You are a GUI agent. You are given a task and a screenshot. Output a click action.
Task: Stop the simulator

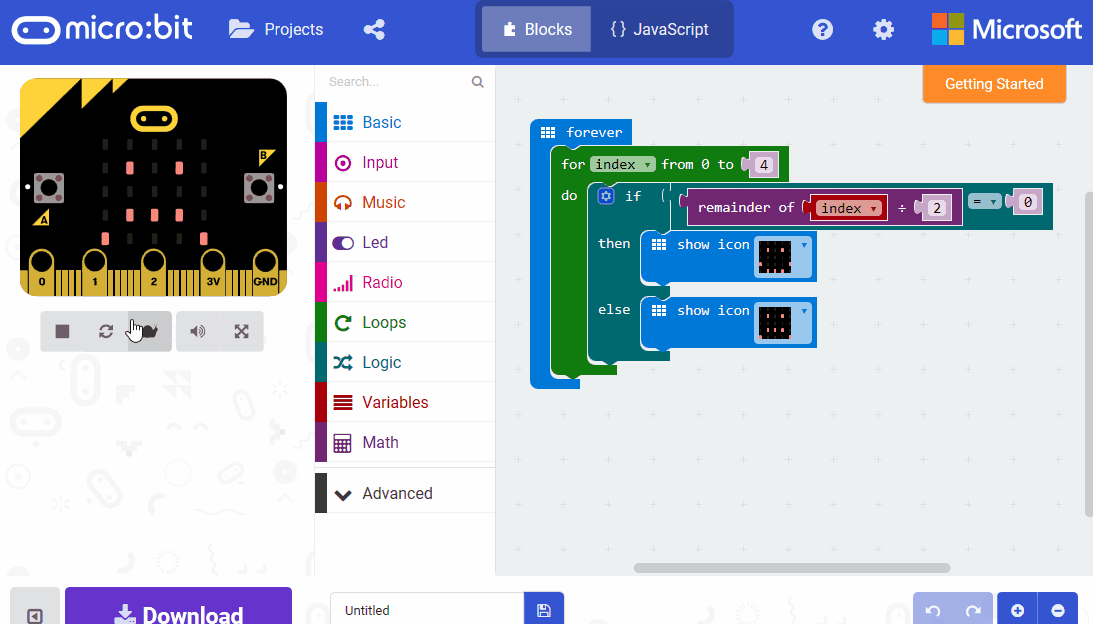[x=62, y=331]
